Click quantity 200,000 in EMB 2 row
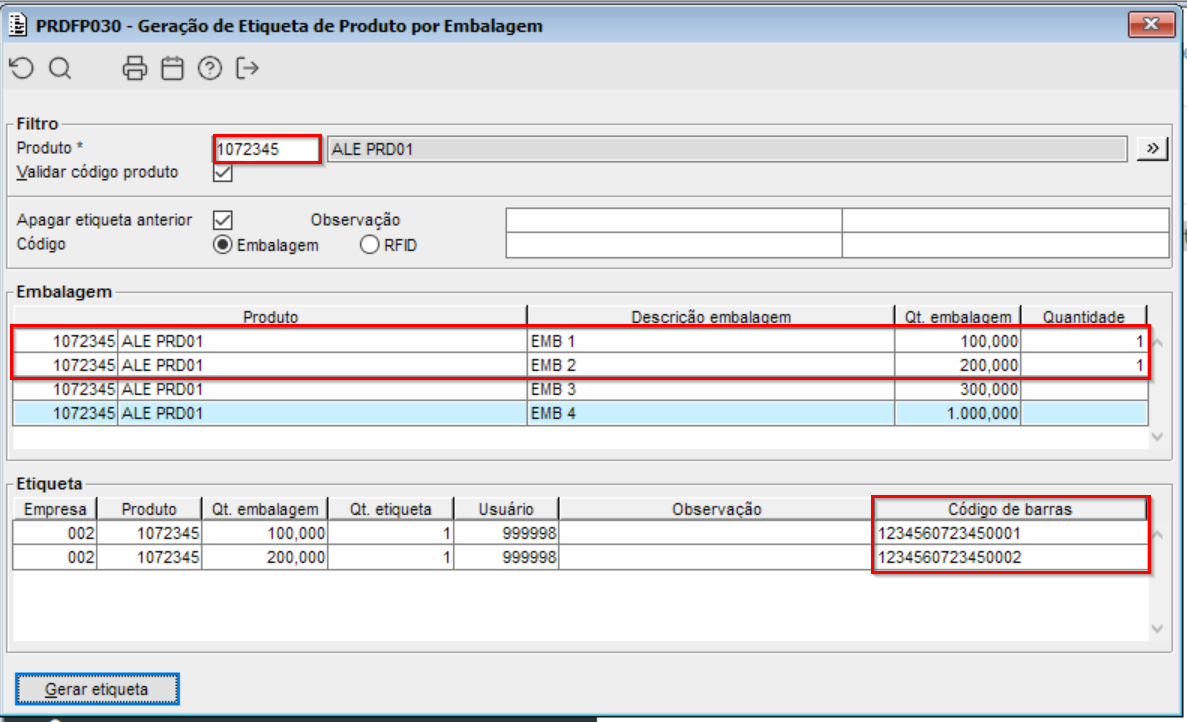 click(958, 366)
